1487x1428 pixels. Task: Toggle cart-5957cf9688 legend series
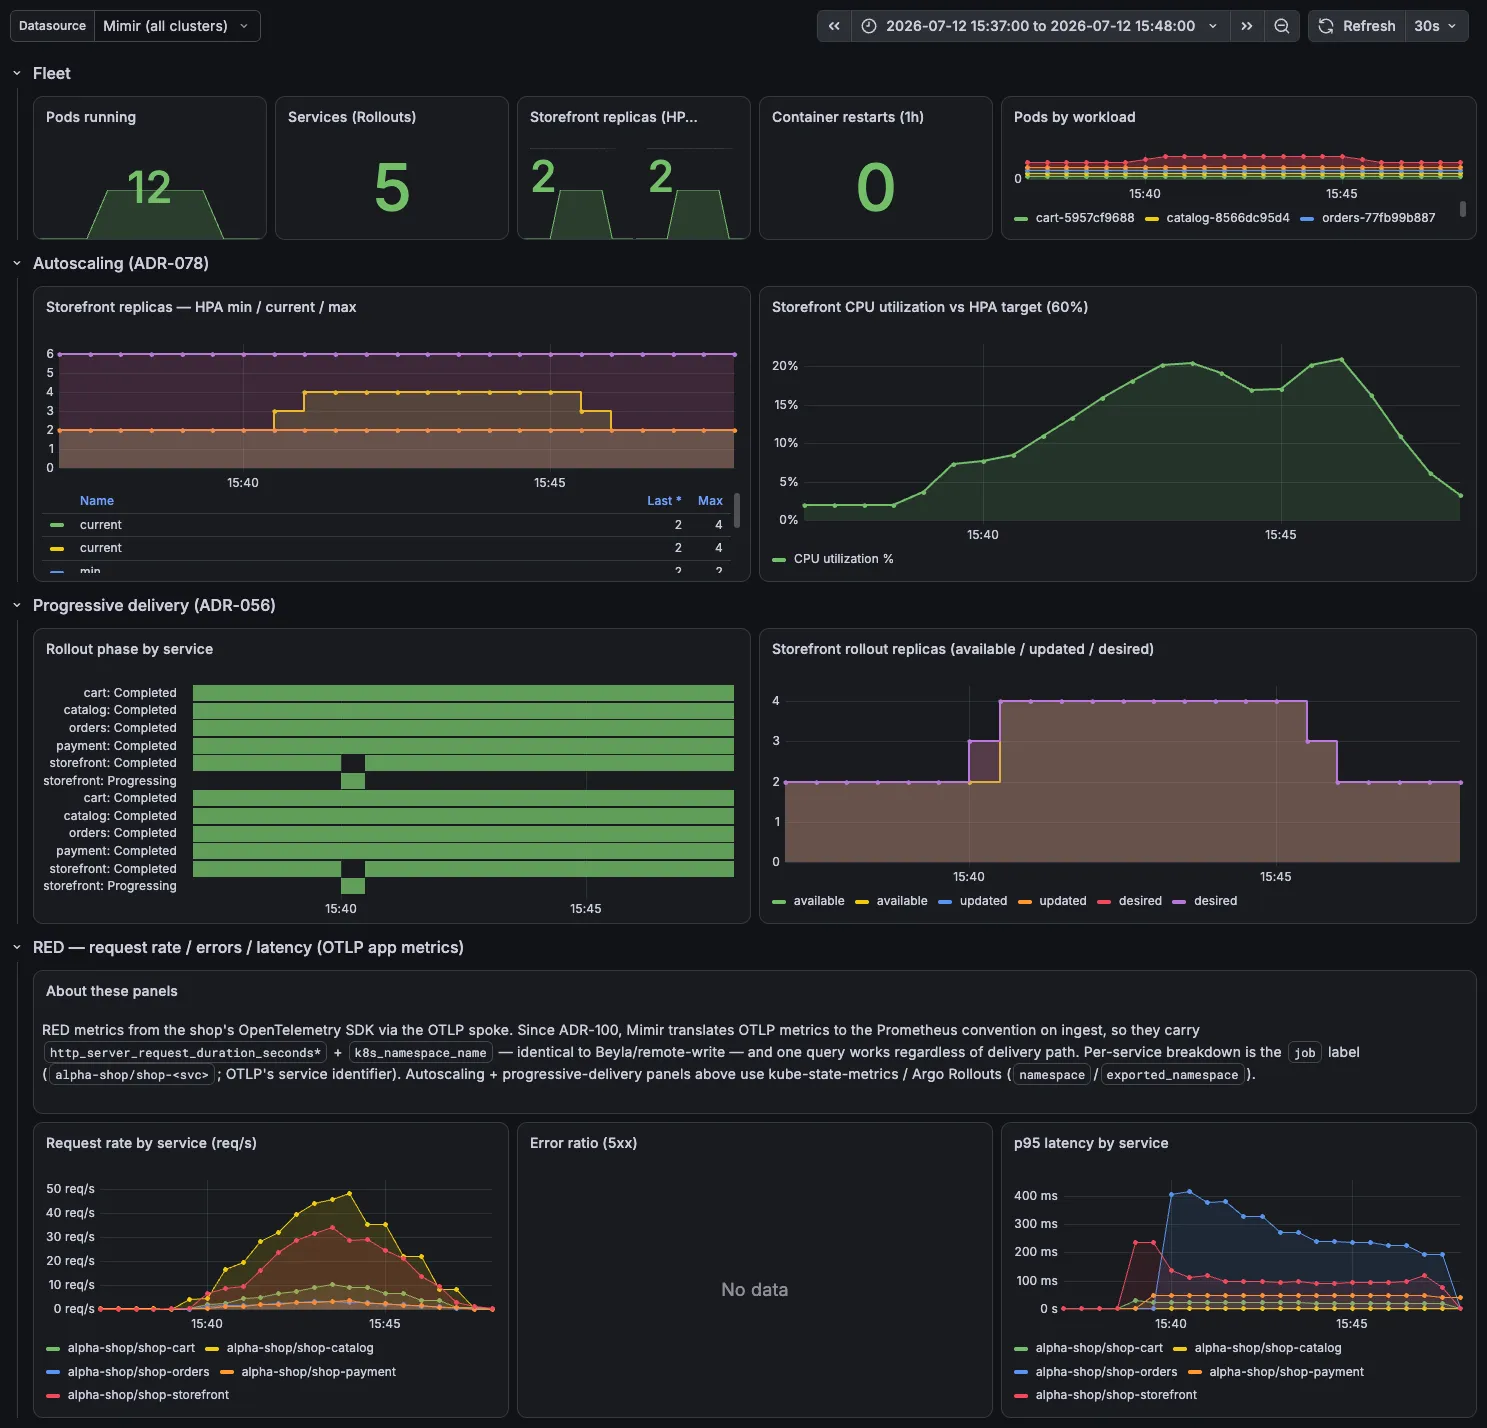coord(1084,218)
